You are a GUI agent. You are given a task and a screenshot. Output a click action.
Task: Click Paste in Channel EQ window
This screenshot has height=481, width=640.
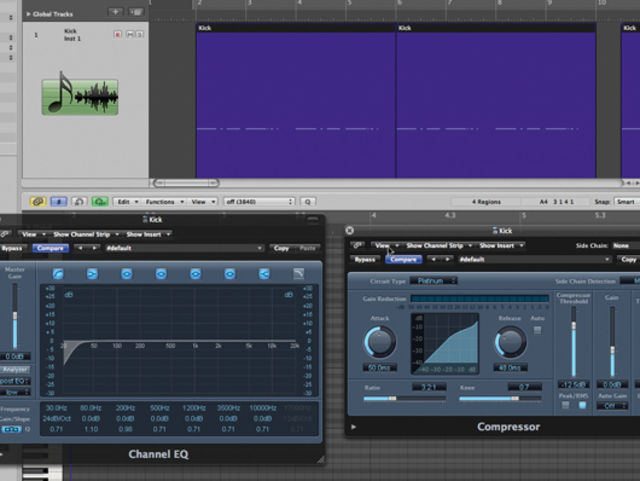[307, 248]
